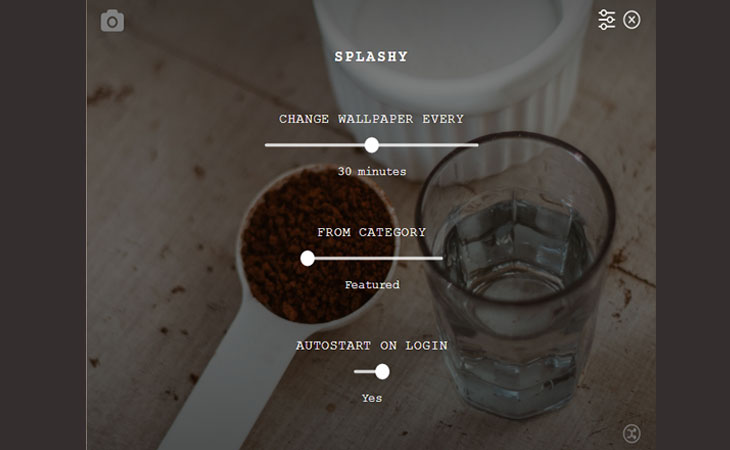This screenshot has width=730, height=450.
Task: Click the right end of the category slider
Action: click(439, 258)
